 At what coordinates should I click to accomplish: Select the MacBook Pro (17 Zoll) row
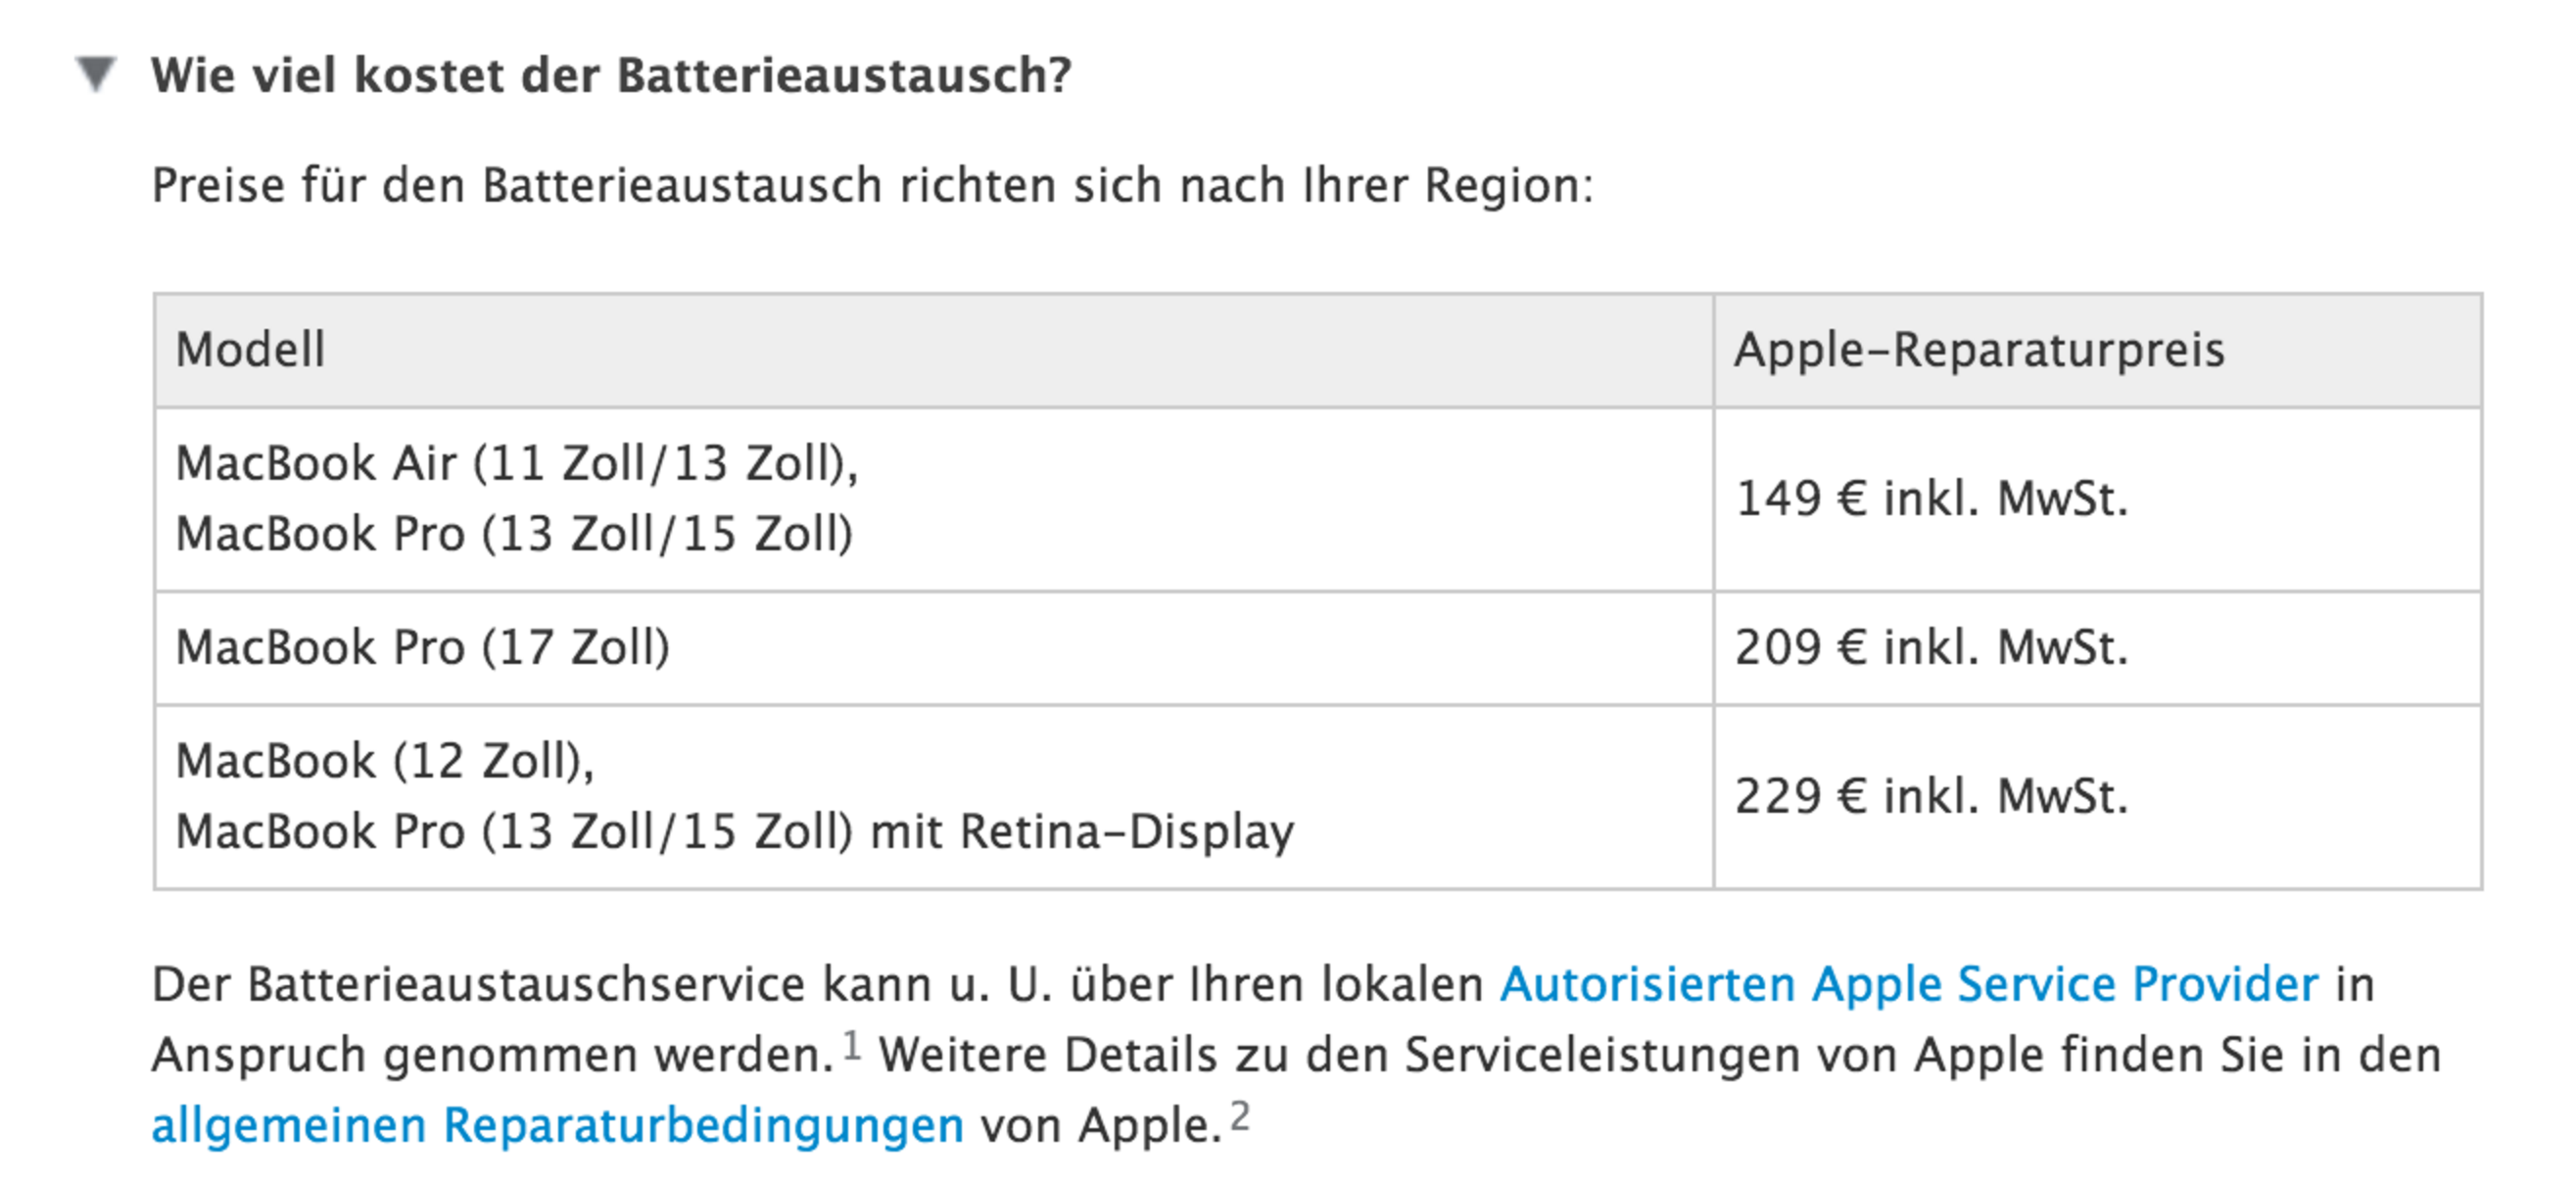click(1318, 648)
